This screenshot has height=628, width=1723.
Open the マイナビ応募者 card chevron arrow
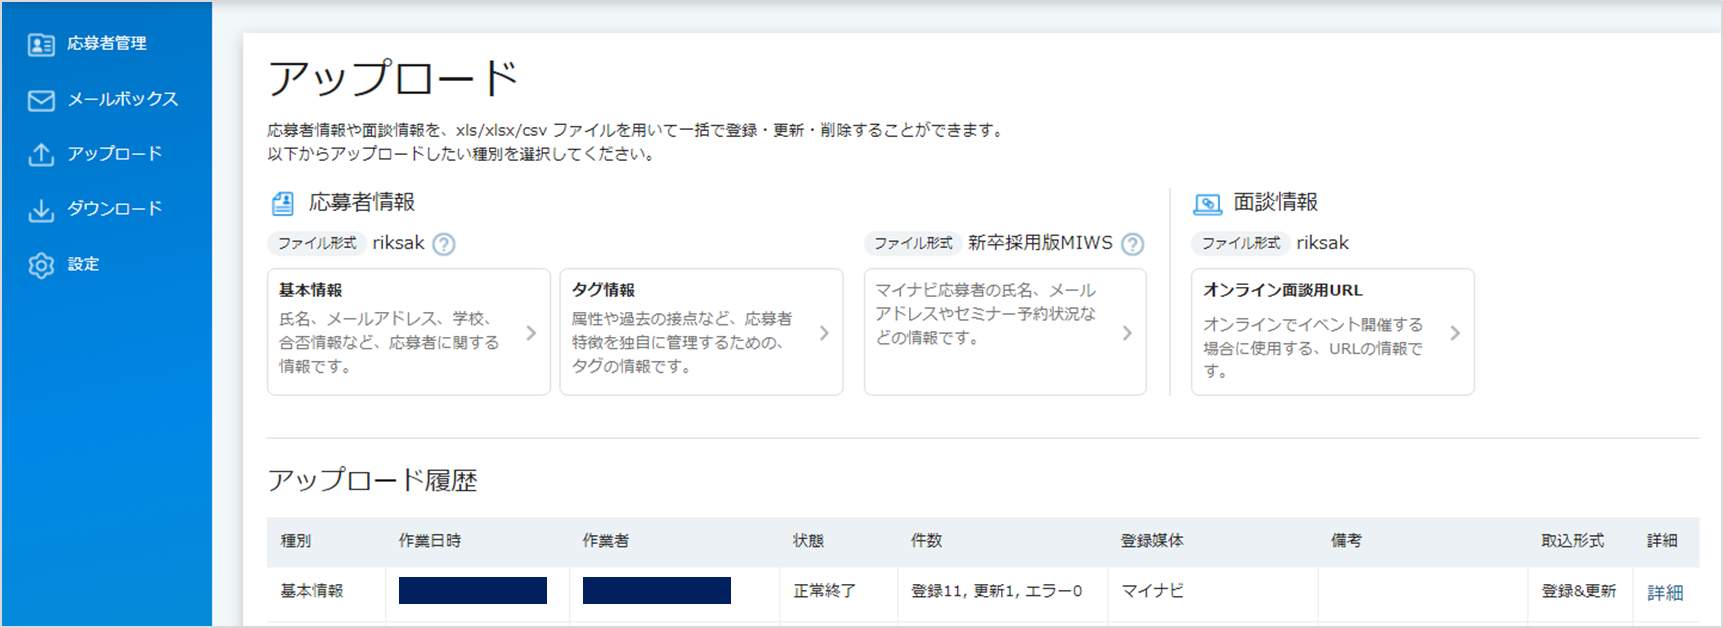tap(1127, 333)
